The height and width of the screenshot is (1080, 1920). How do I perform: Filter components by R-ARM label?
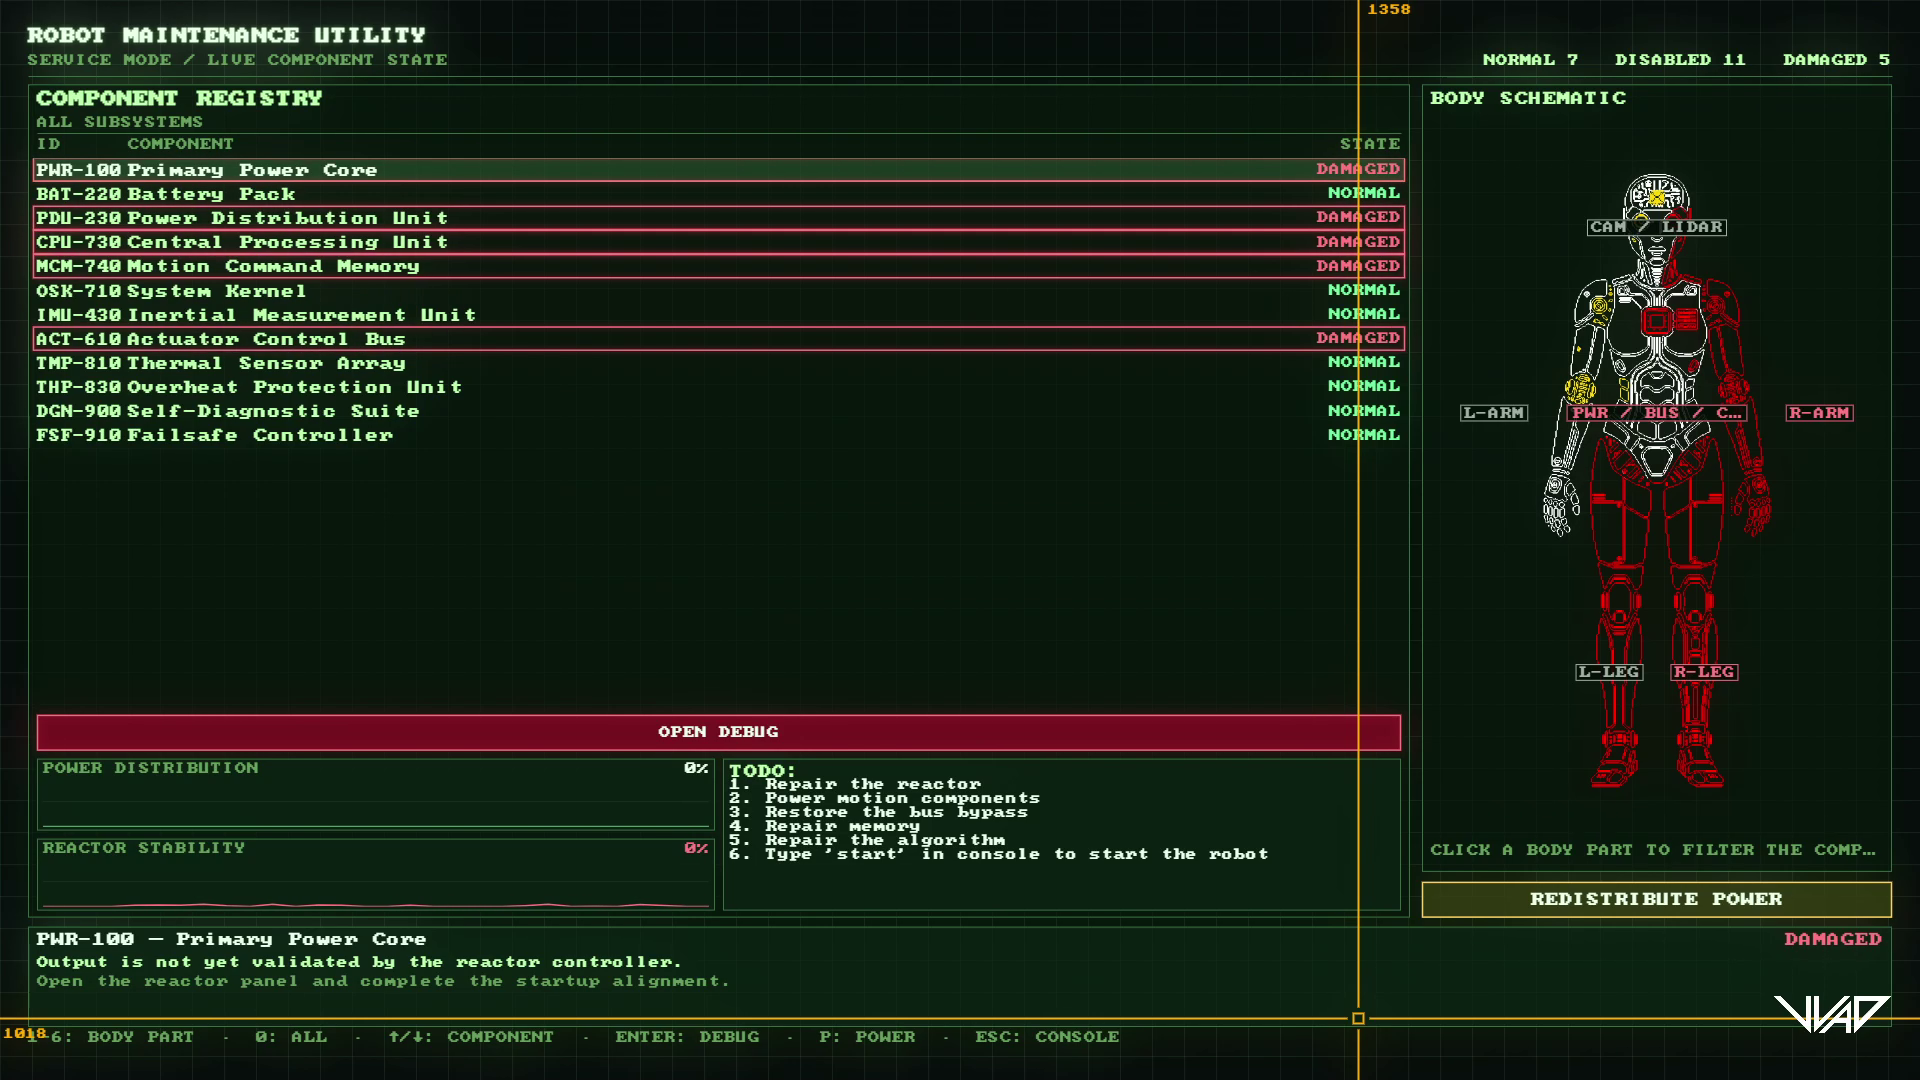click(x=1819, y=413)
